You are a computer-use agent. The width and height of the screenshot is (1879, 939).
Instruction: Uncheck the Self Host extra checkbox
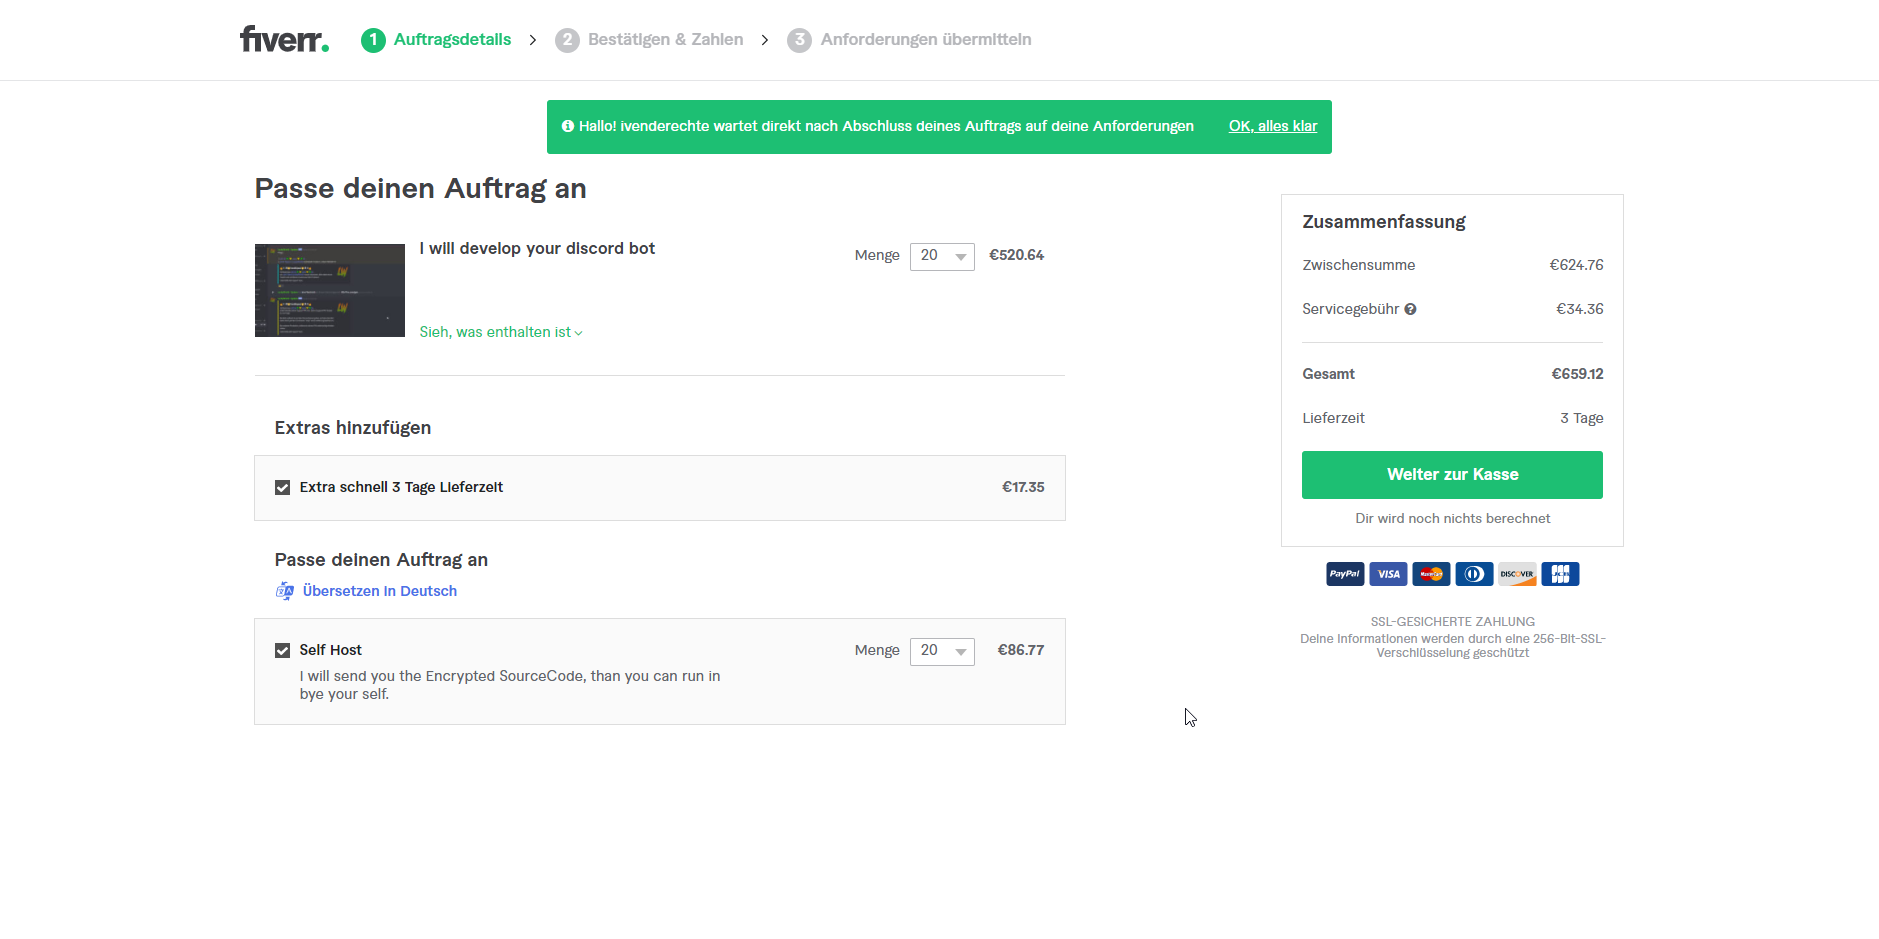pyautogui.click(x=283, y=651)
